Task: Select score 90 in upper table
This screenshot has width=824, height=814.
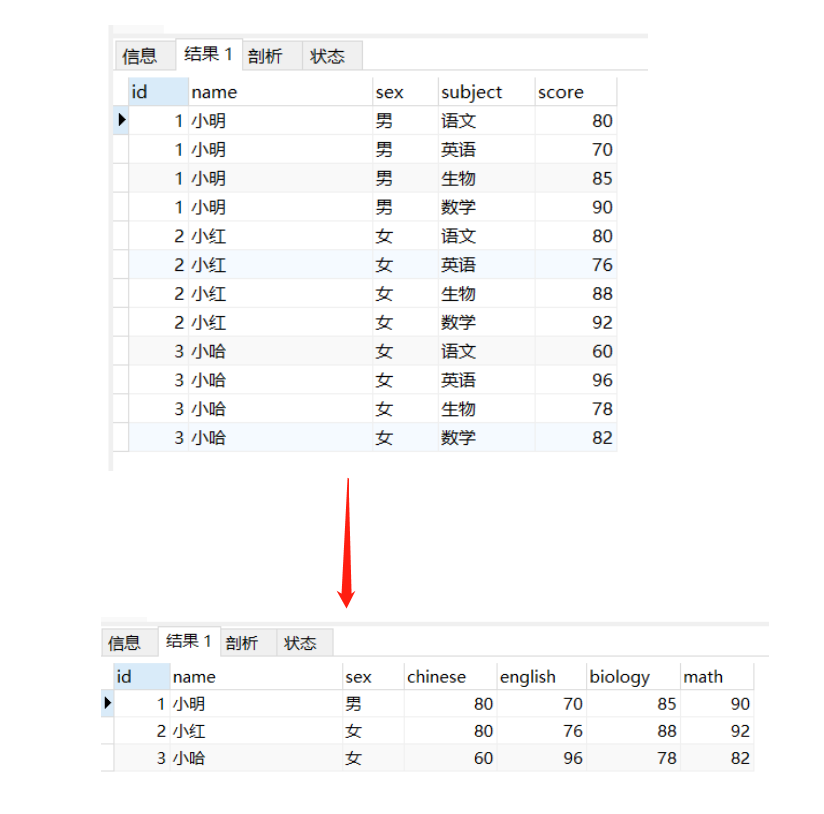Action: (575, 207)
